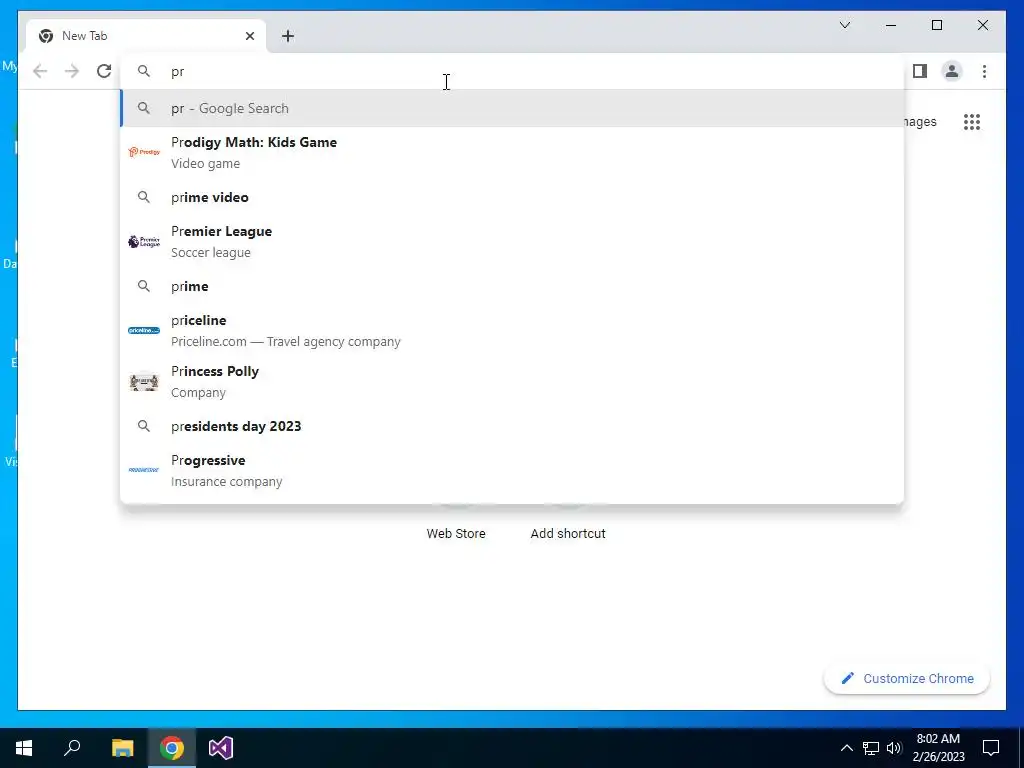1024x768 pixels.
Task: Close the New Tab tab
Action: tap(249, 36)
